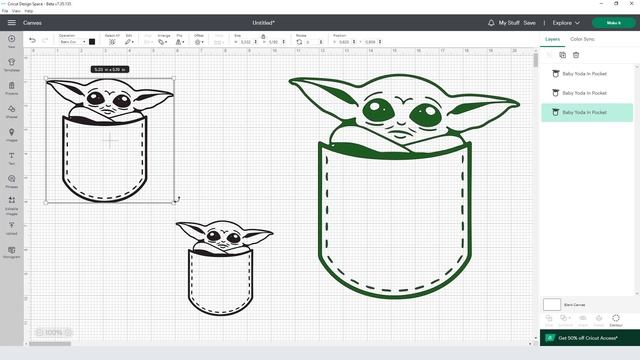Select the first Baby Yoda In Pocket layer
Image resolution: width=640 pixels, height=360 pixels.
click(587, 74)
